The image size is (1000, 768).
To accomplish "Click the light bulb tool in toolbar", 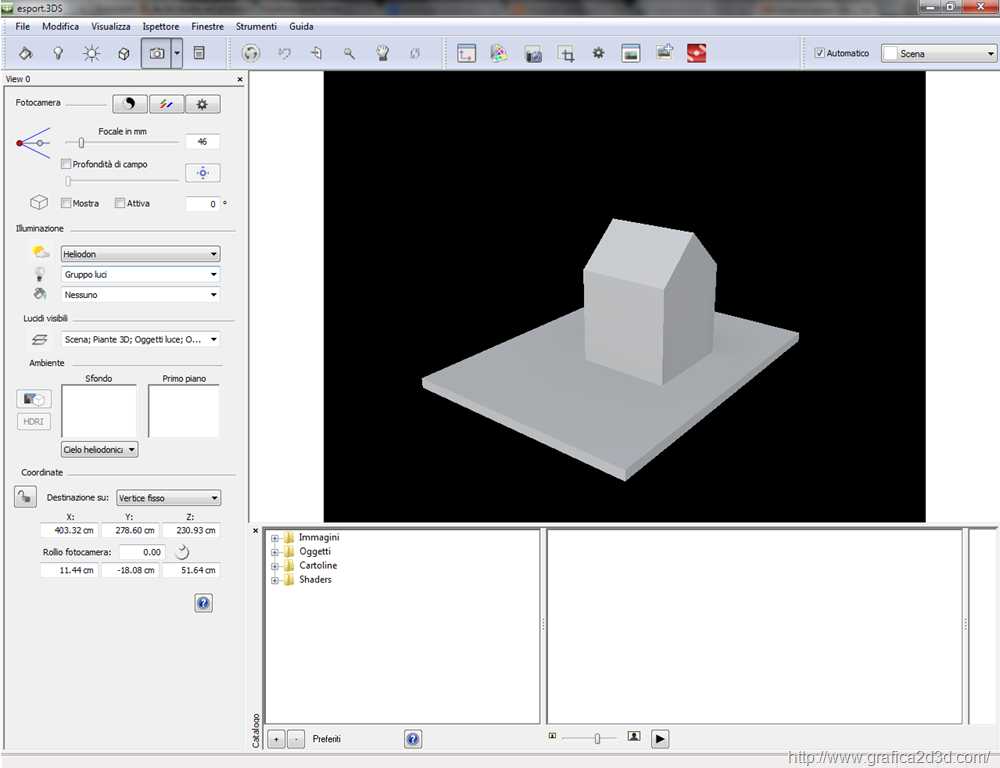I will (58, 53).
